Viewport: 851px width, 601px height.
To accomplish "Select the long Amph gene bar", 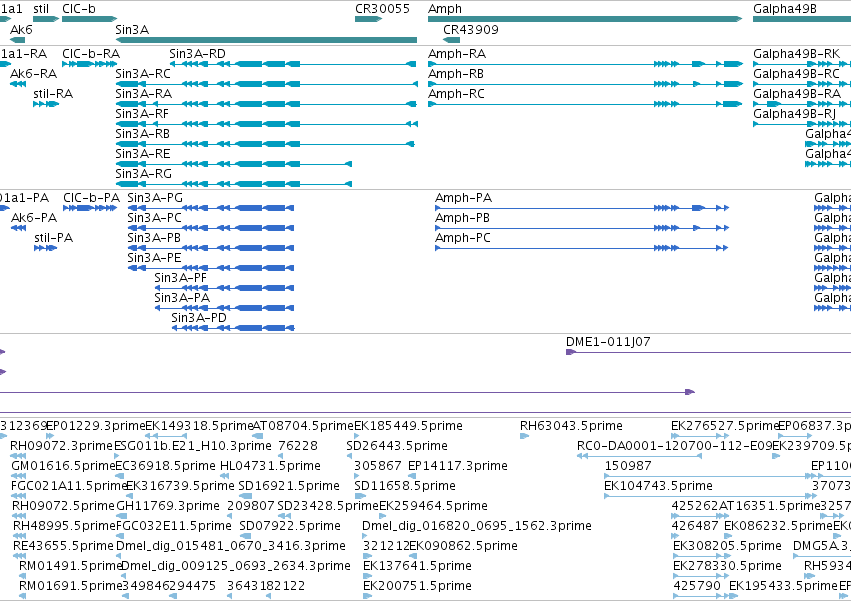I will 585,19.
